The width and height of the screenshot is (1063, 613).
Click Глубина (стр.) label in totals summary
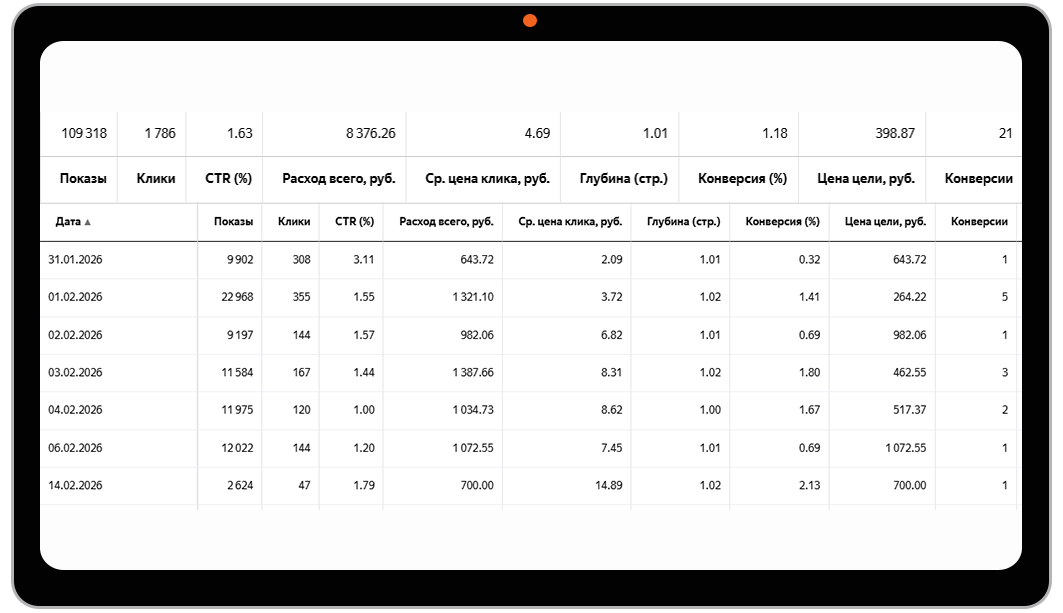point(623,179)
